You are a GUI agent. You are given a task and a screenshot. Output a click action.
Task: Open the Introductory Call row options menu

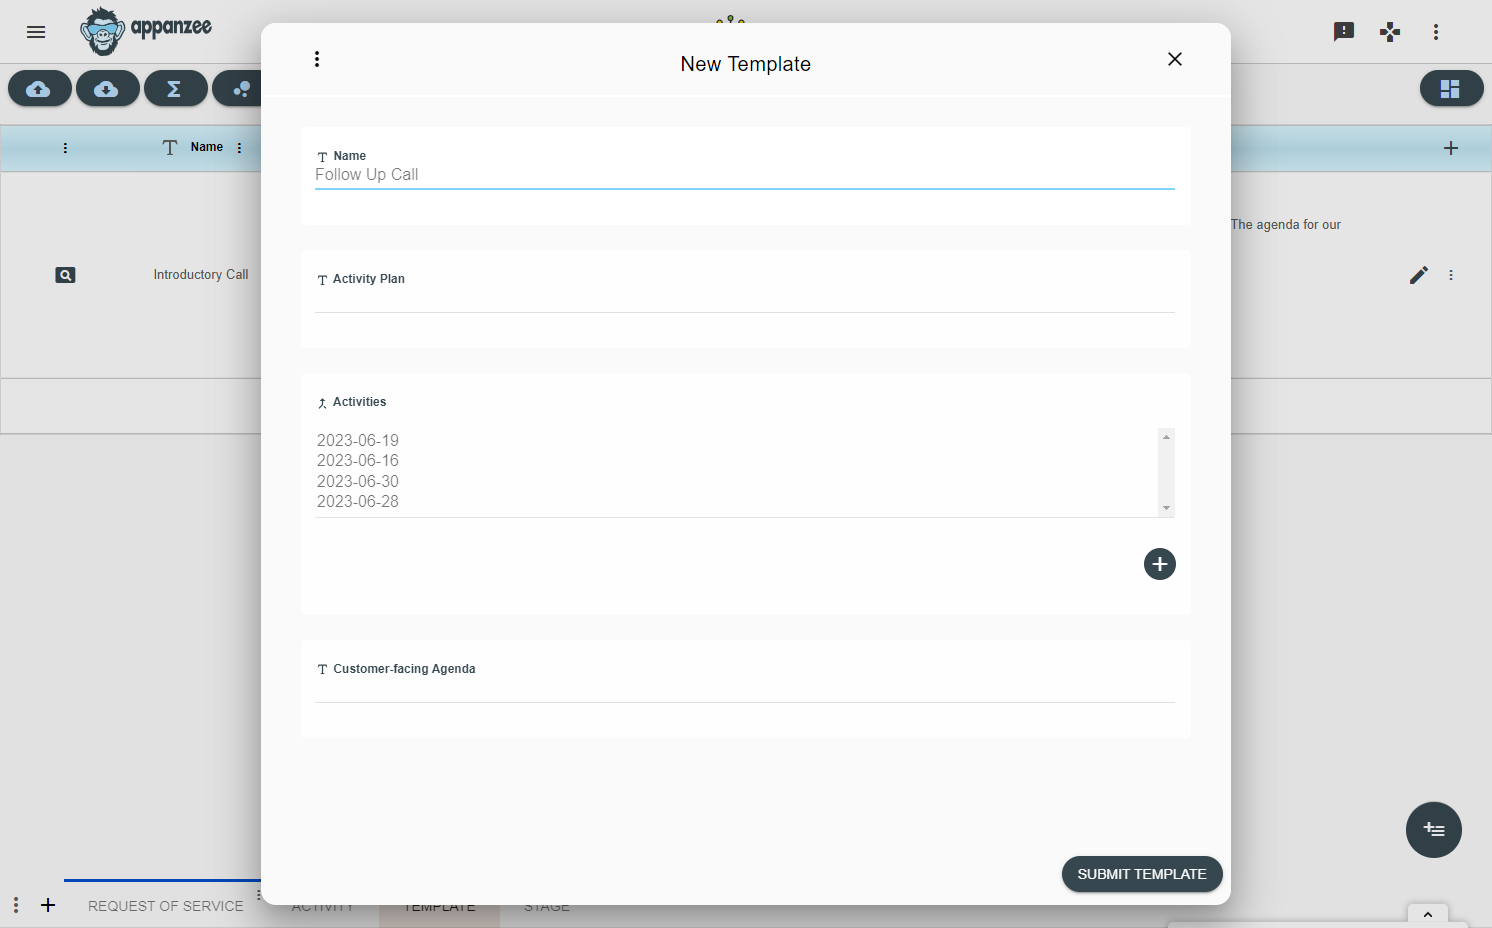(1451, 275)
